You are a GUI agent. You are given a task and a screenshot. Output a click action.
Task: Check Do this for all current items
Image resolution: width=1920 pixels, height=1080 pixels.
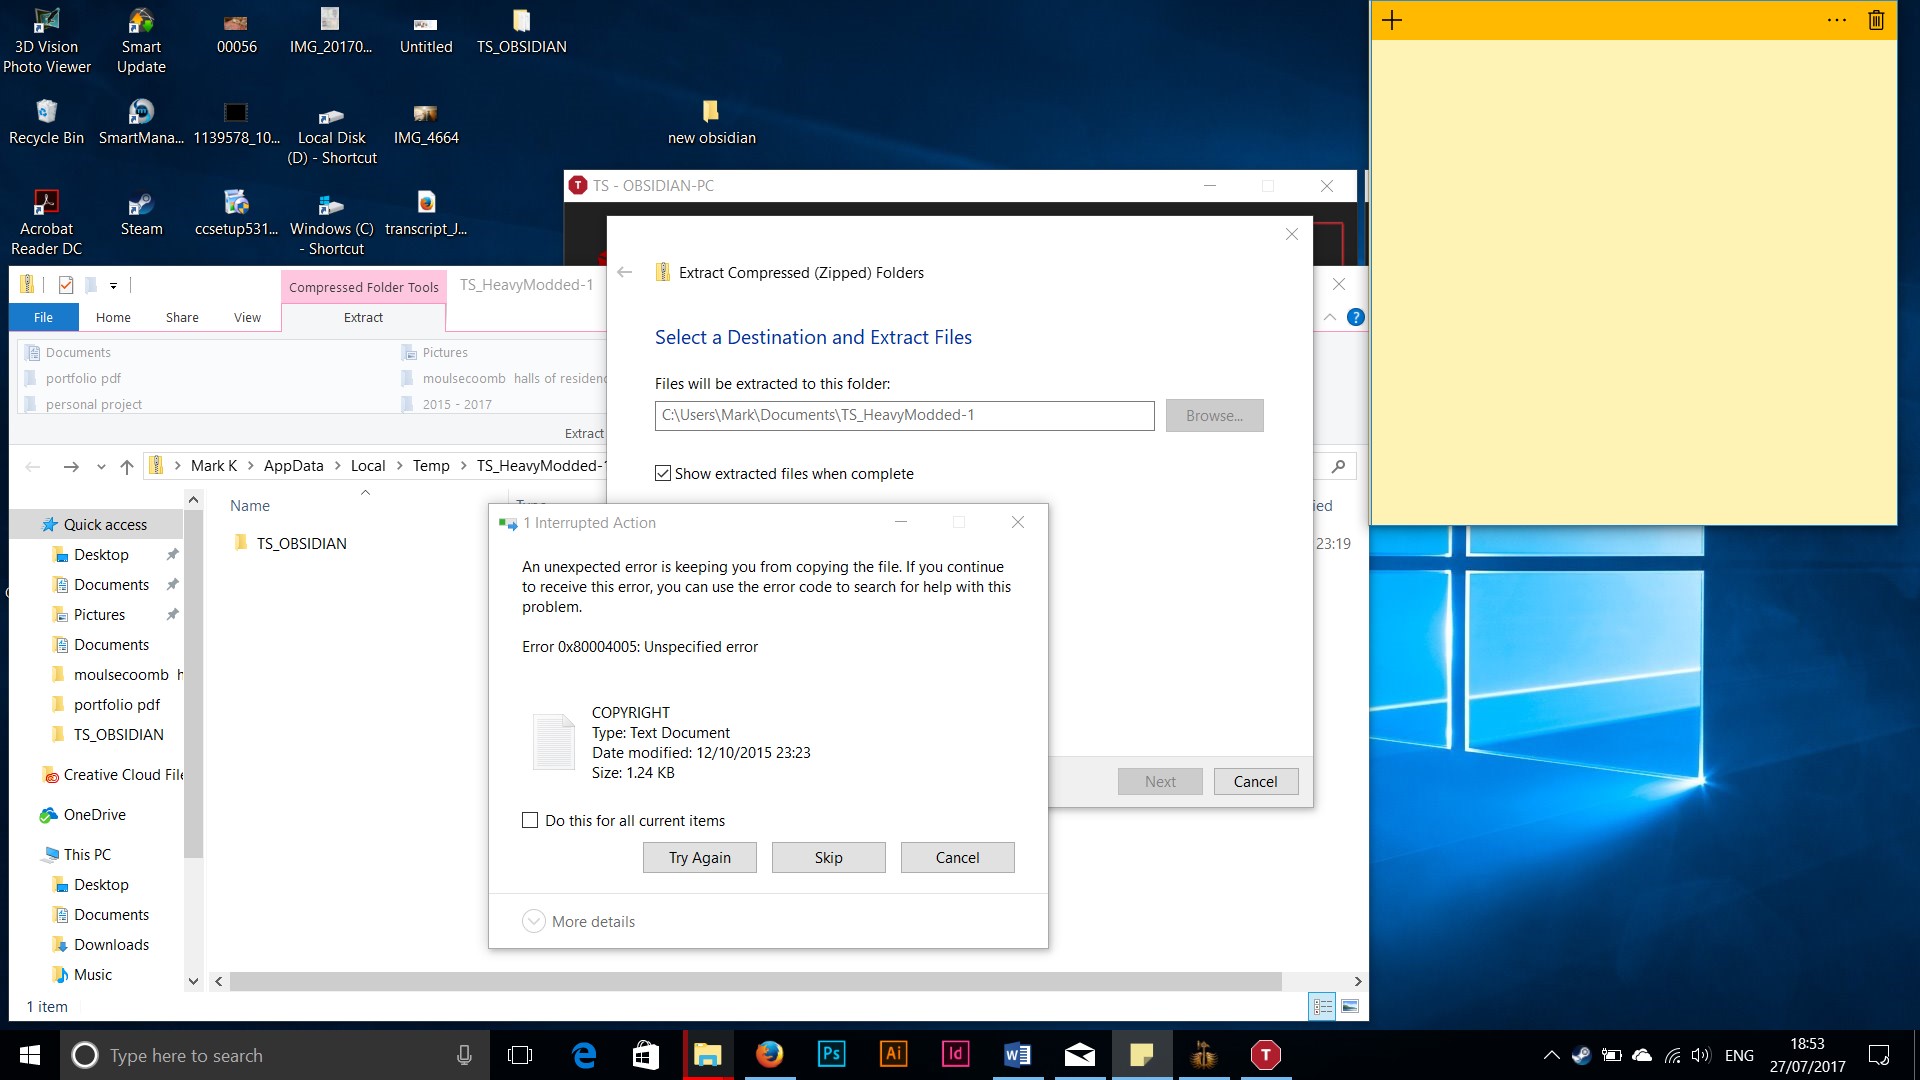(x=530, y=820)
